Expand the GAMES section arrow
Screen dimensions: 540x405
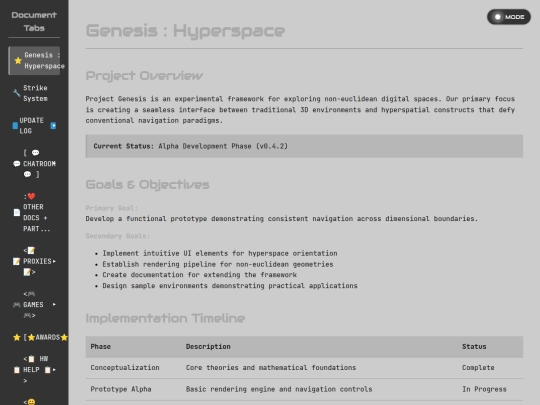54,304
